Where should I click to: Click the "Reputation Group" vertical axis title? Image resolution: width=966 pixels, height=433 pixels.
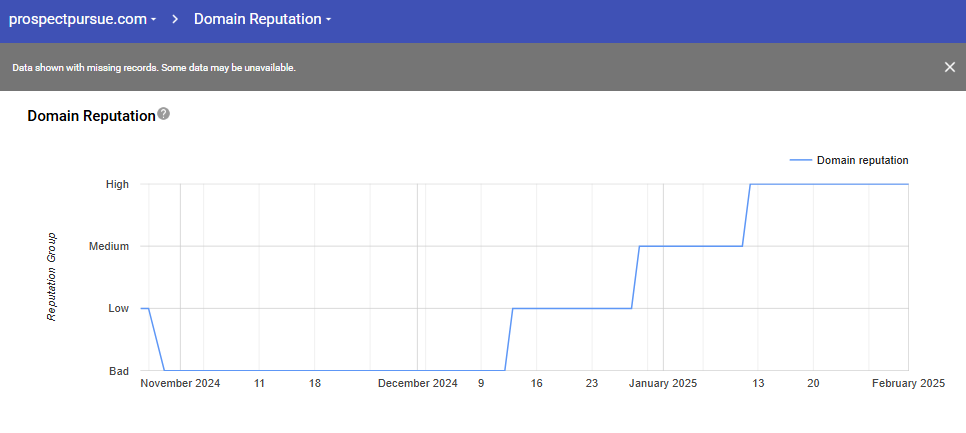click(x=52, y=277)
